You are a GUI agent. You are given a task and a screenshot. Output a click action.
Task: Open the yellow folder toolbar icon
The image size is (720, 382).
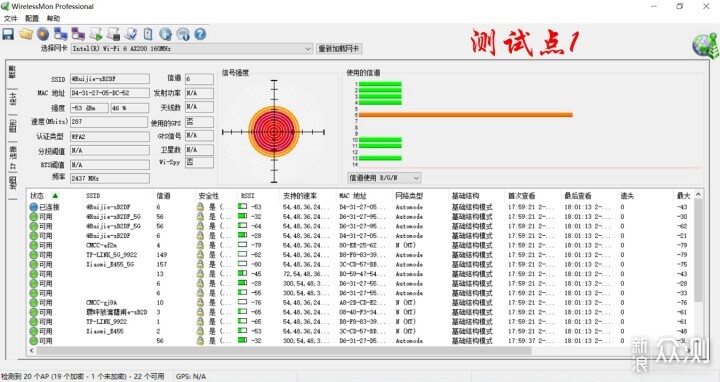(x=26, y=34)
